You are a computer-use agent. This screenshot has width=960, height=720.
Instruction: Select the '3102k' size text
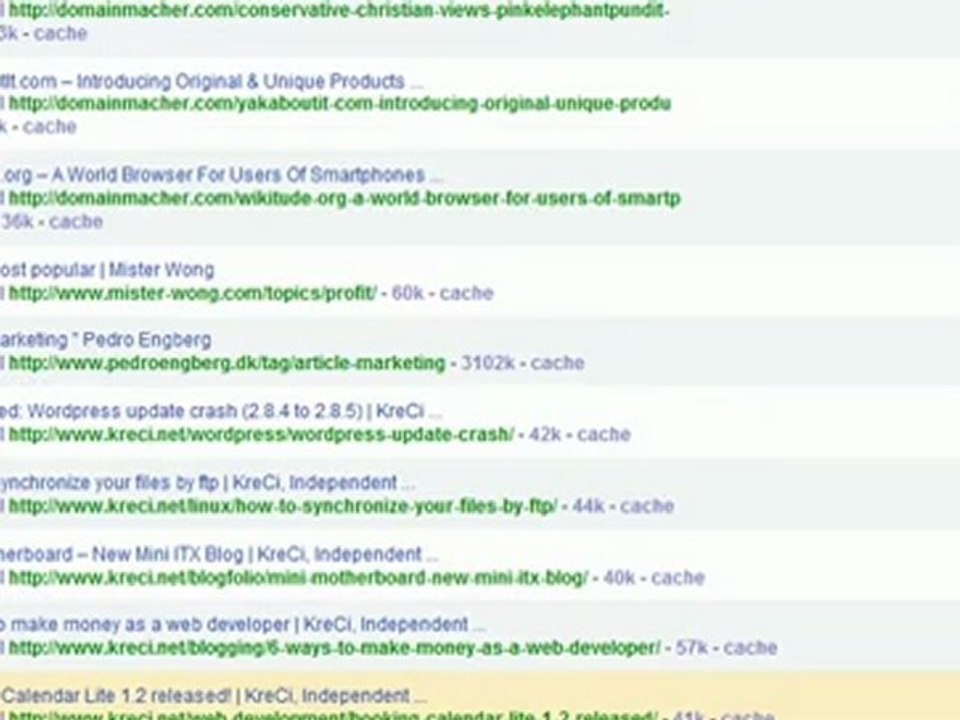(487, 363)
